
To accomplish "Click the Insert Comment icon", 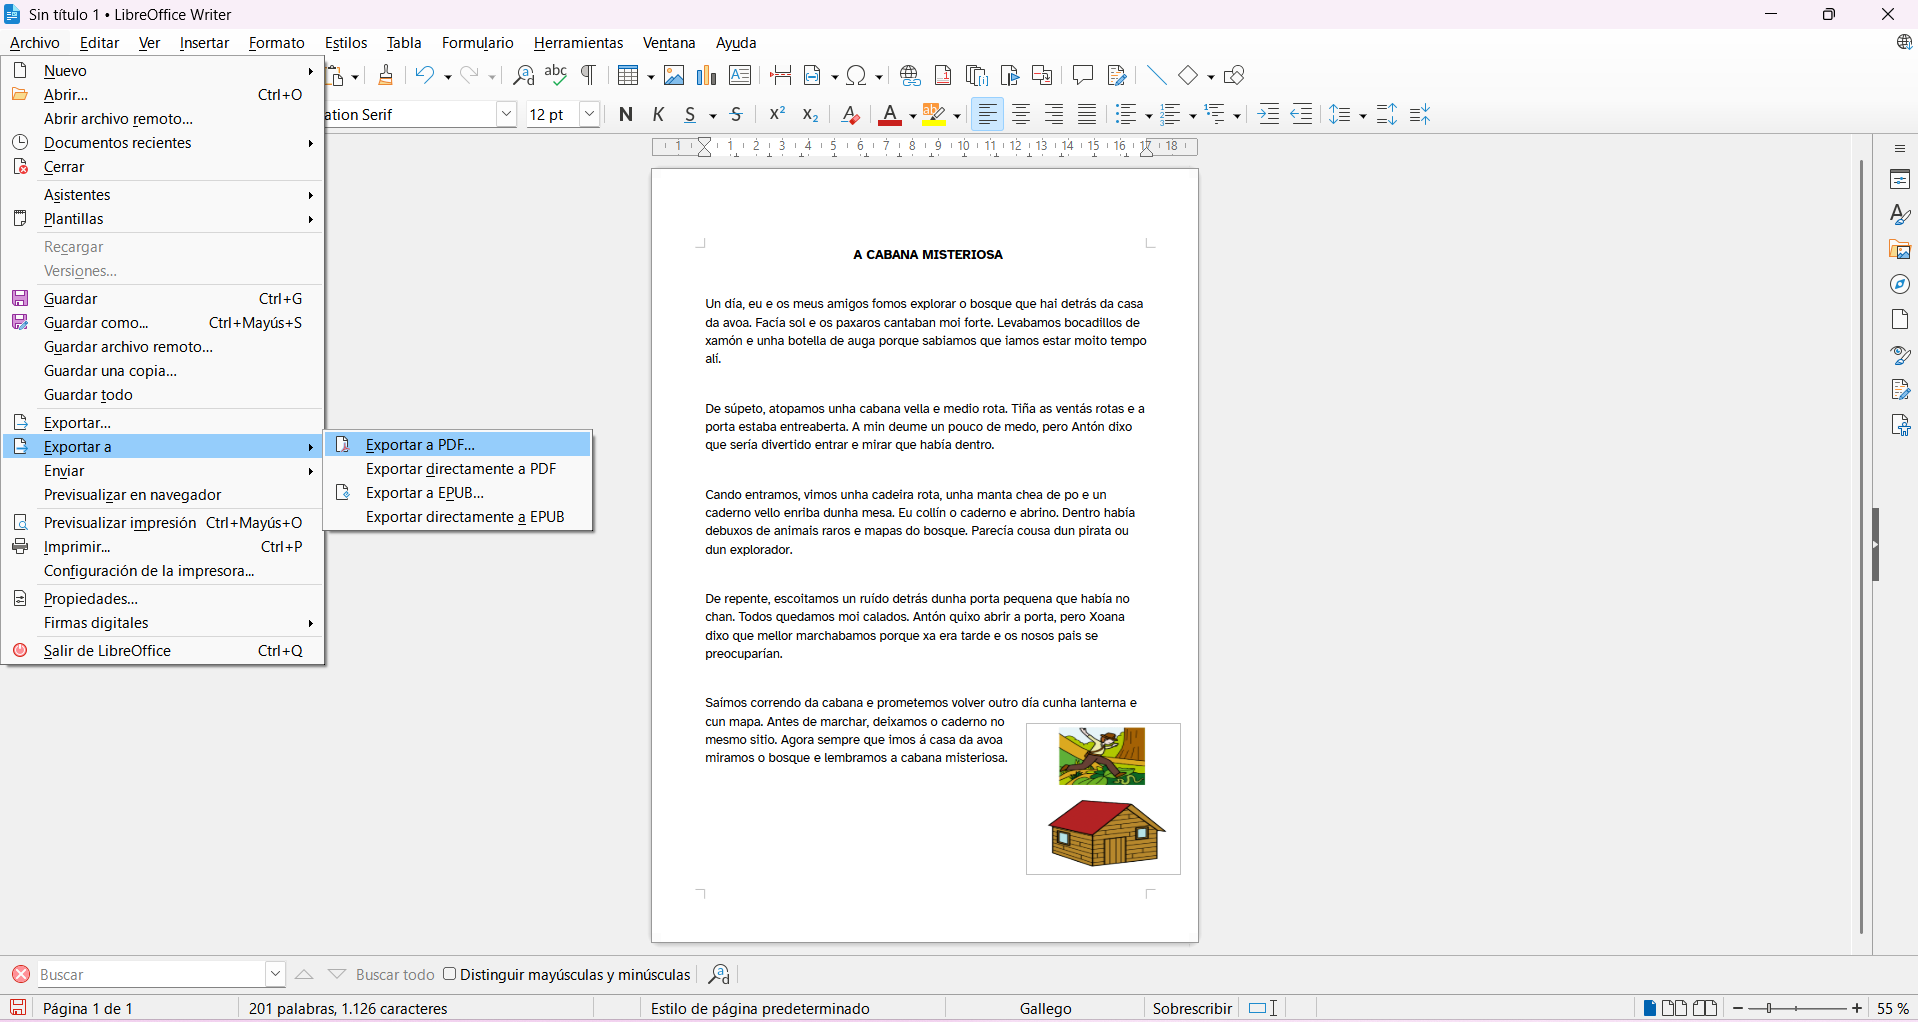I will click(x=1082, y=76).
